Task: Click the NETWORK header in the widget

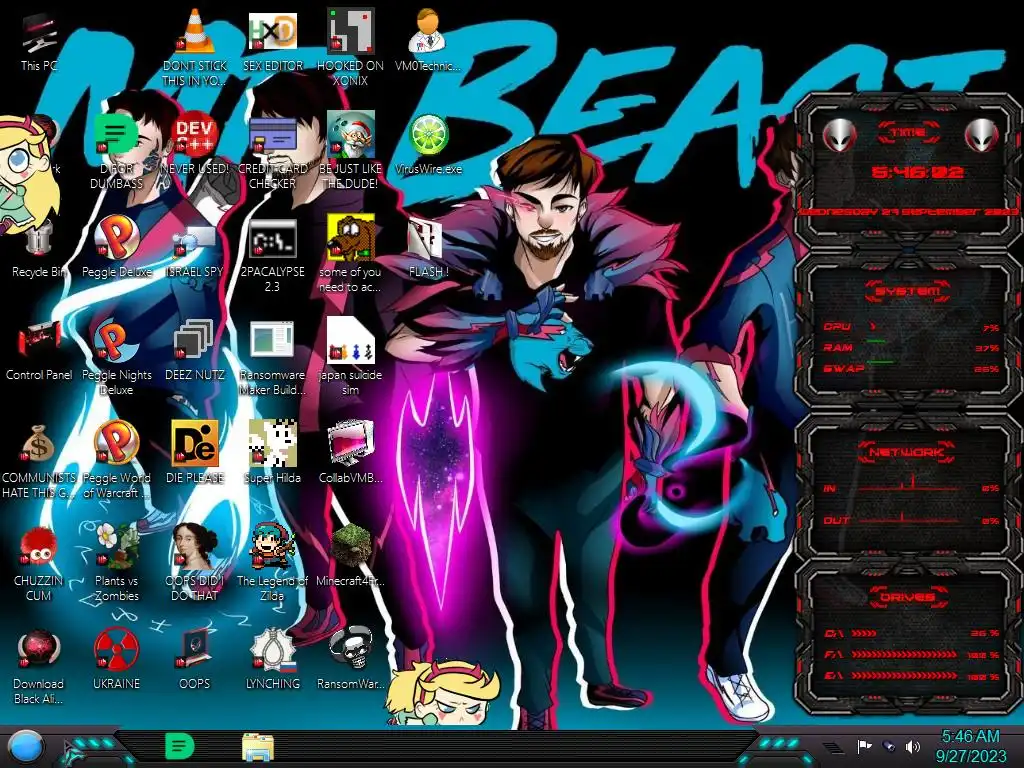Action: (x=908, y=452)
